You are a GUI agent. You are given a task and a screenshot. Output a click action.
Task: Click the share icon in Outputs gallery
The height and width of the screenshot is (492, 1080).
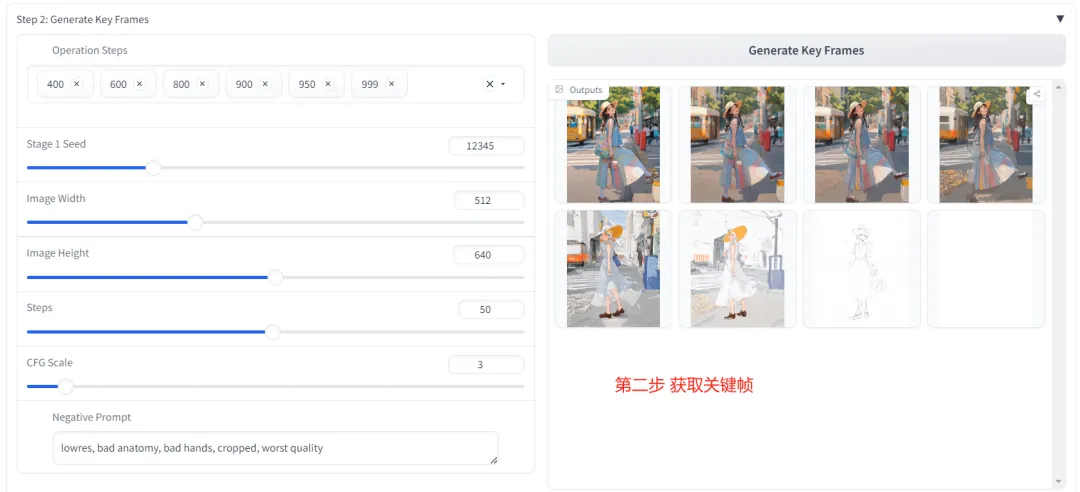pyautogui.click(x=1037, y=95)
